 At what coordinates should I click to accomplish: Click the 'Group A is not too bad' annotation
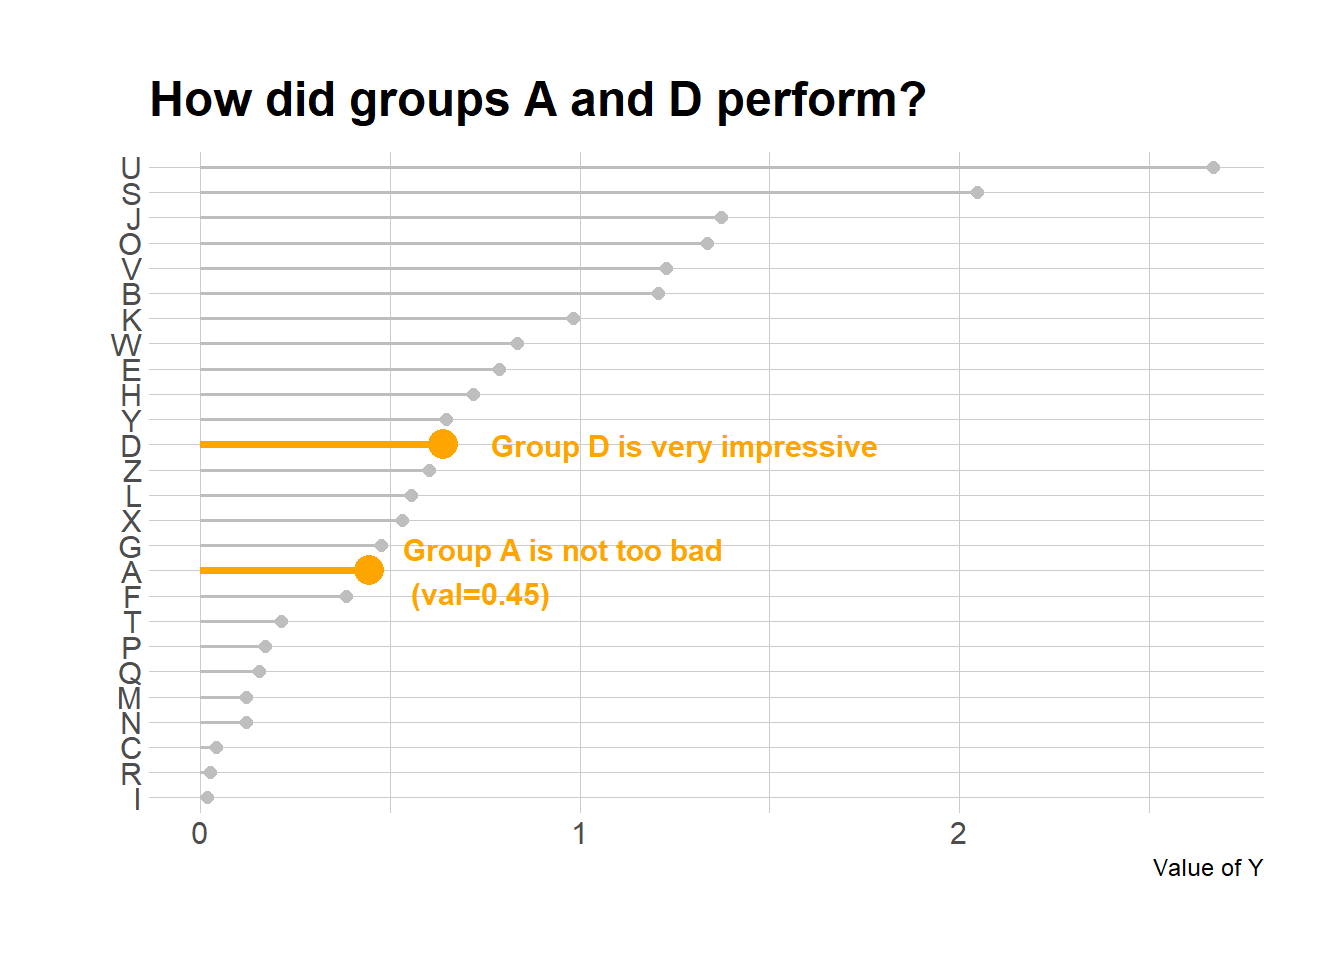[x=562, y=551]
